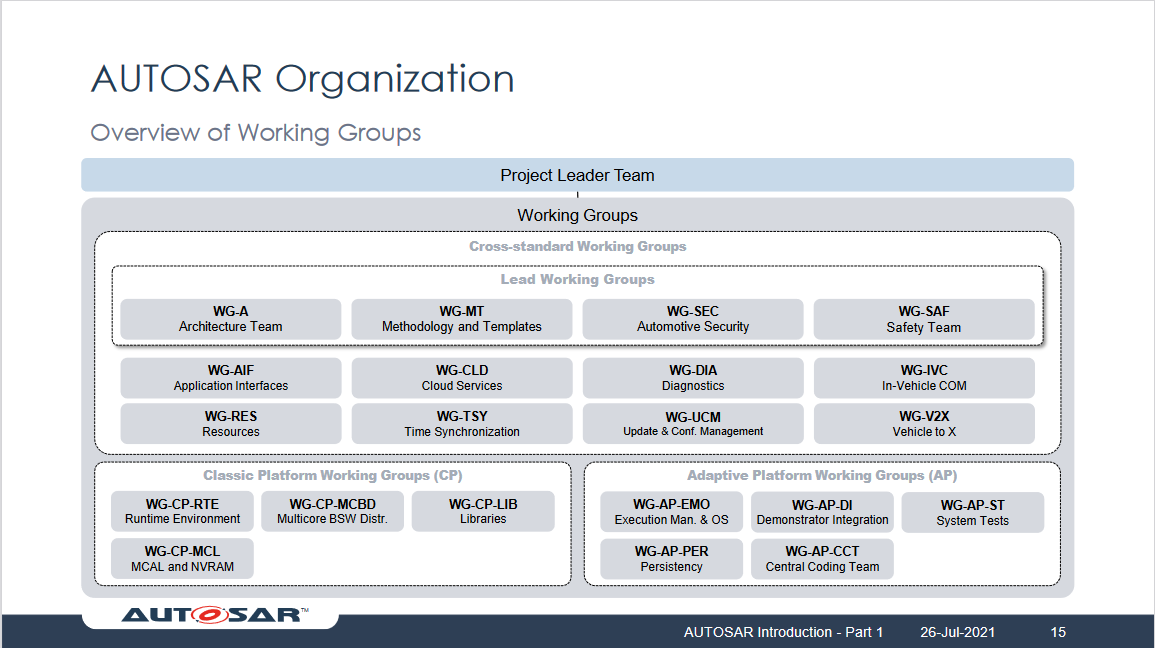Select WG-UCM Update & Conf. Management box
The width and height of the screenshot is (1155, 648).
693,423
